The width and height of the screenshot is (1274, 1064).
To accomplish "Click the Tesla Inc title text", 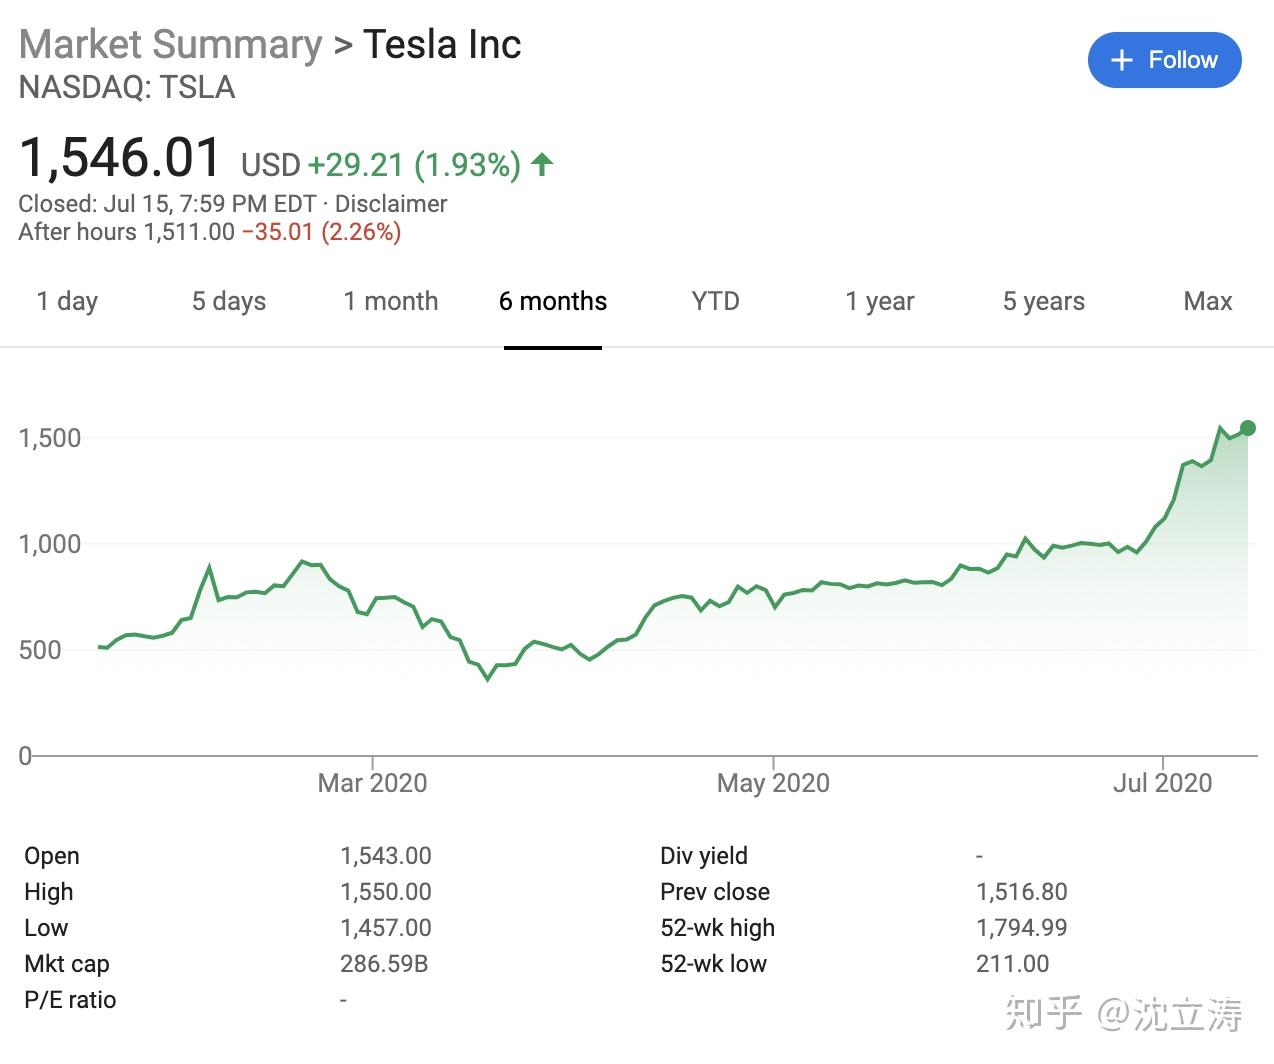I will click(442, 45).
